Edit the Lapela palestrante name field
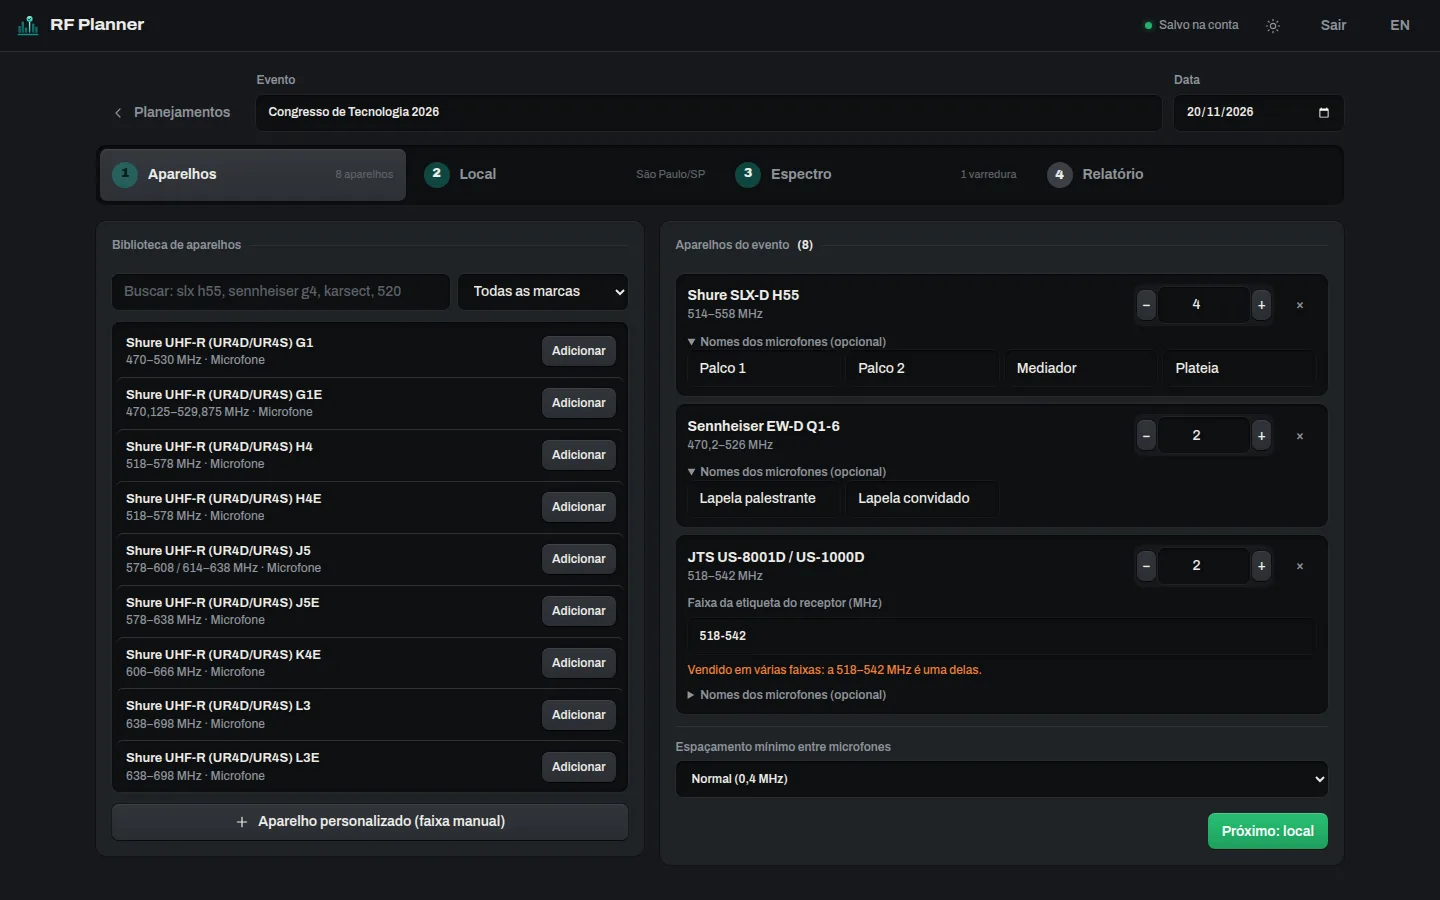This screenshot has height=900, width=1440. (x=765, y=498)
